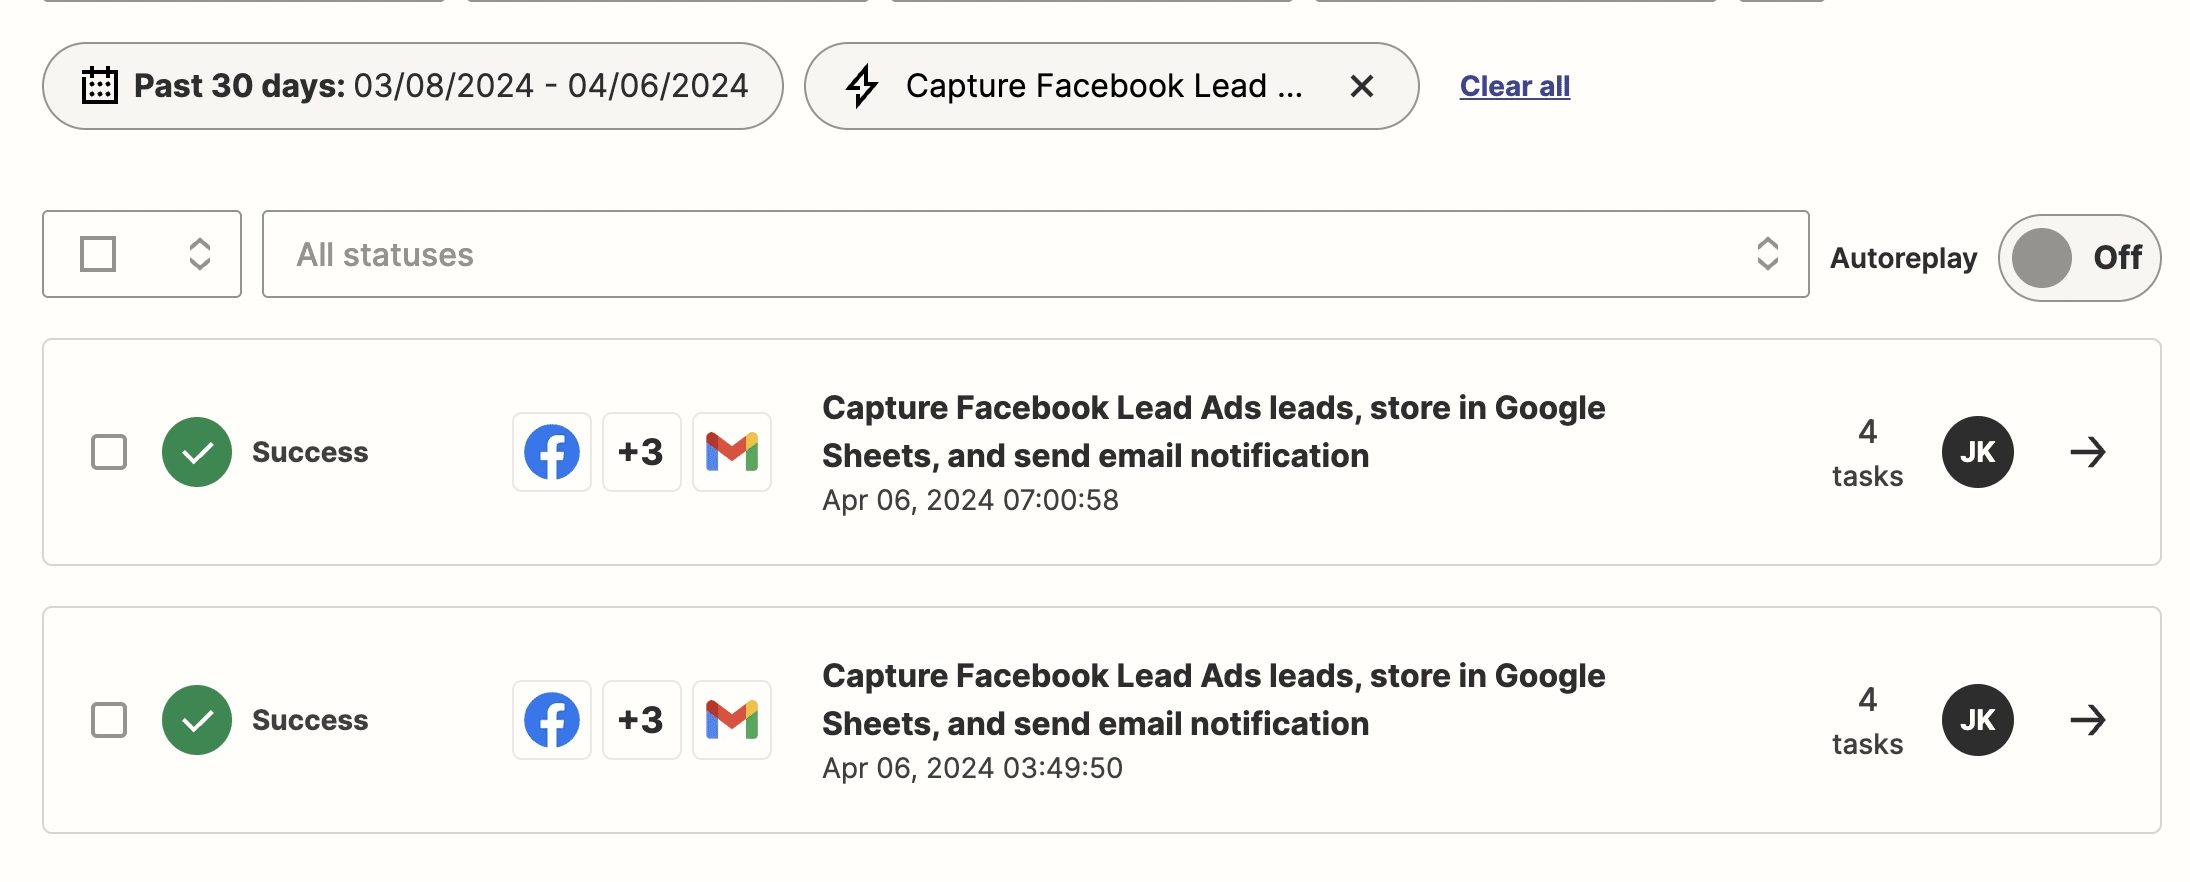2190x882 pixels.
Task: Toggle the Autoreplay switch
Action: [x=2078, y=258]
